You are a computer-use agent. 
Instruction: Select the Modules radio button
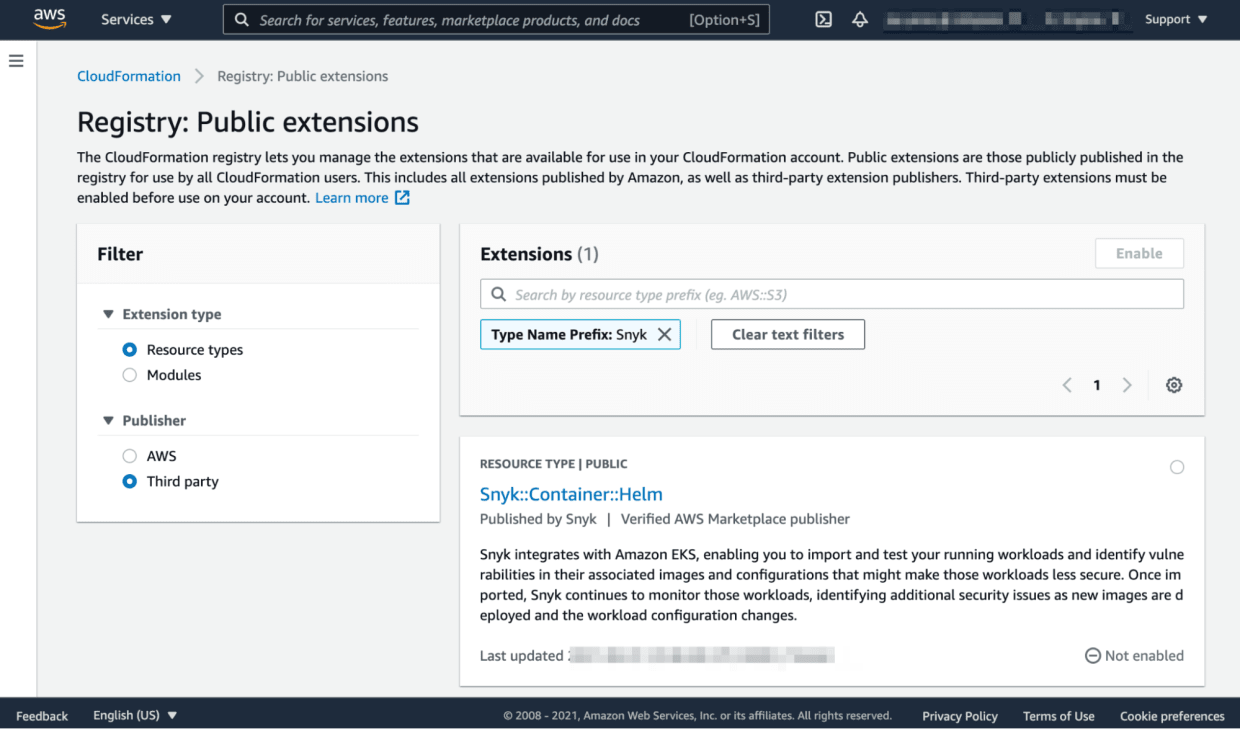129,375
